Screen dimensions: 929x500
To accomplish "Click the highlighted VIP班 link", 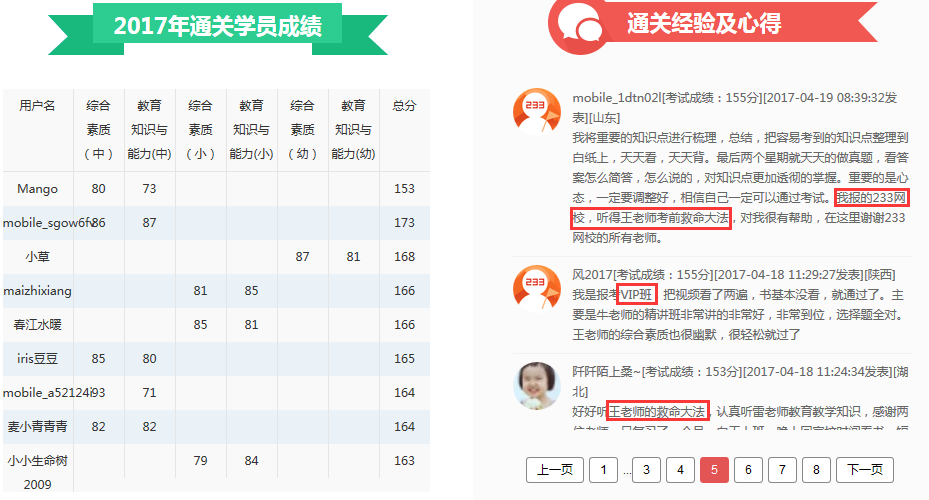I will tap(636, 294).
